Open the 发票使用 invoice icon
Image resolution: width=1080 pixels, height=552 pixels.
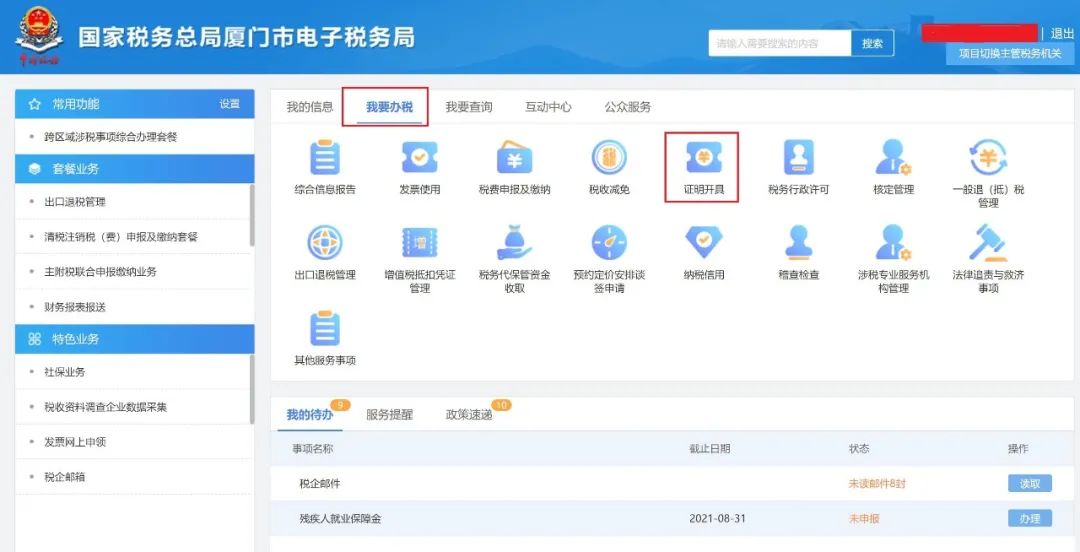tap(419, 159)
